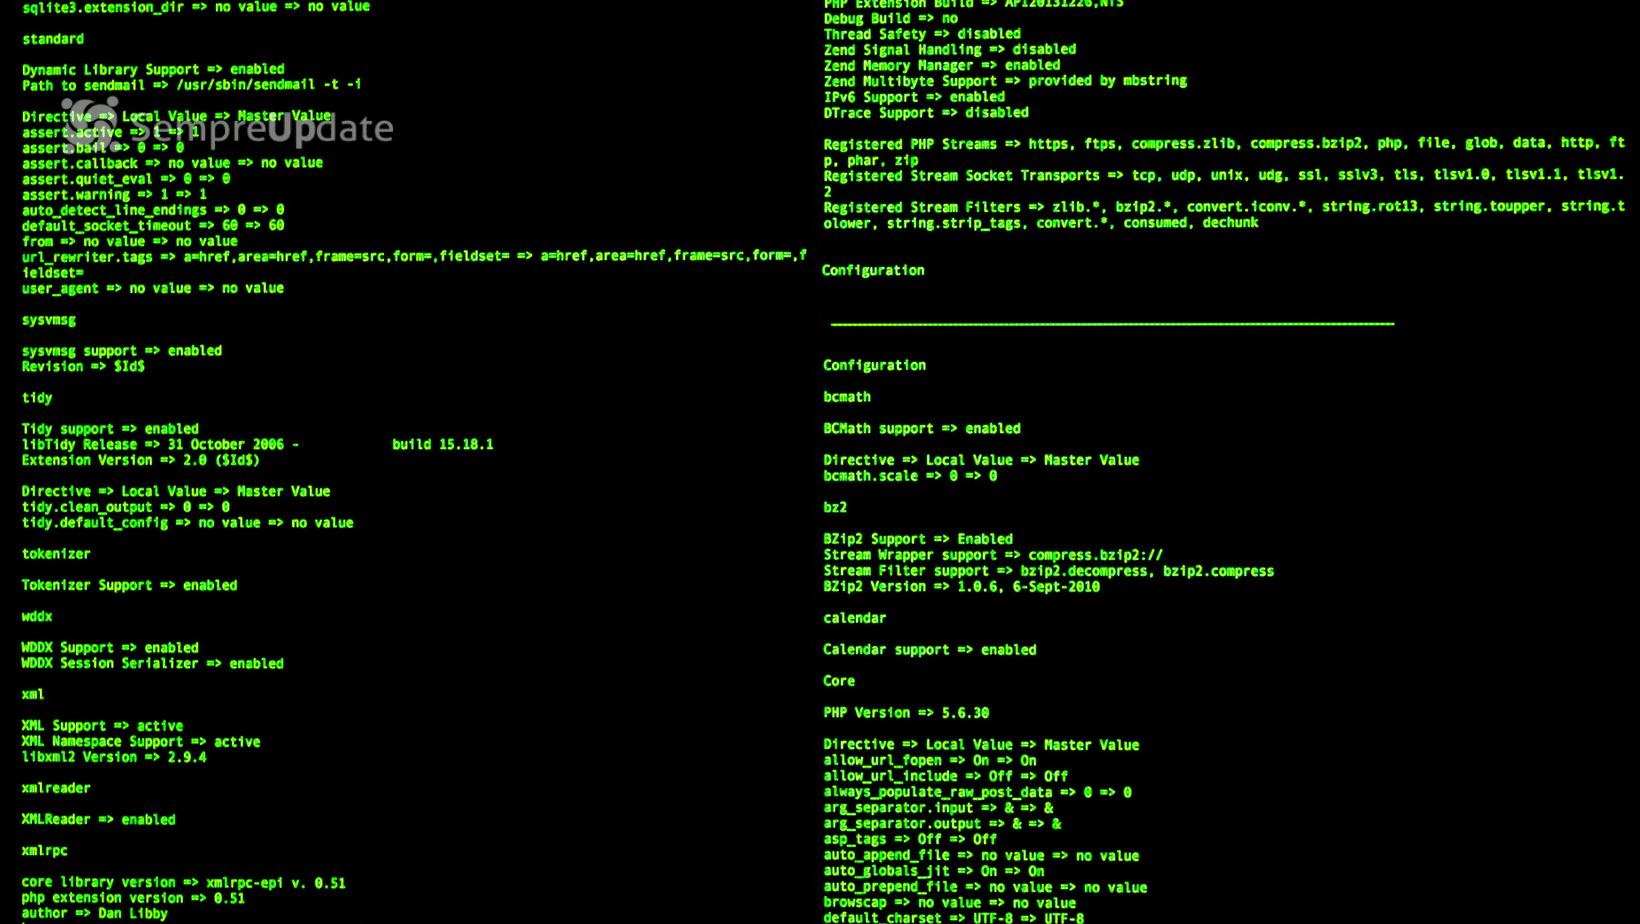1640x924 pixels.
Task: Select the 'auto_globals_jit => On => On' line
Action: pyautogui.click(x=934, y=871)
